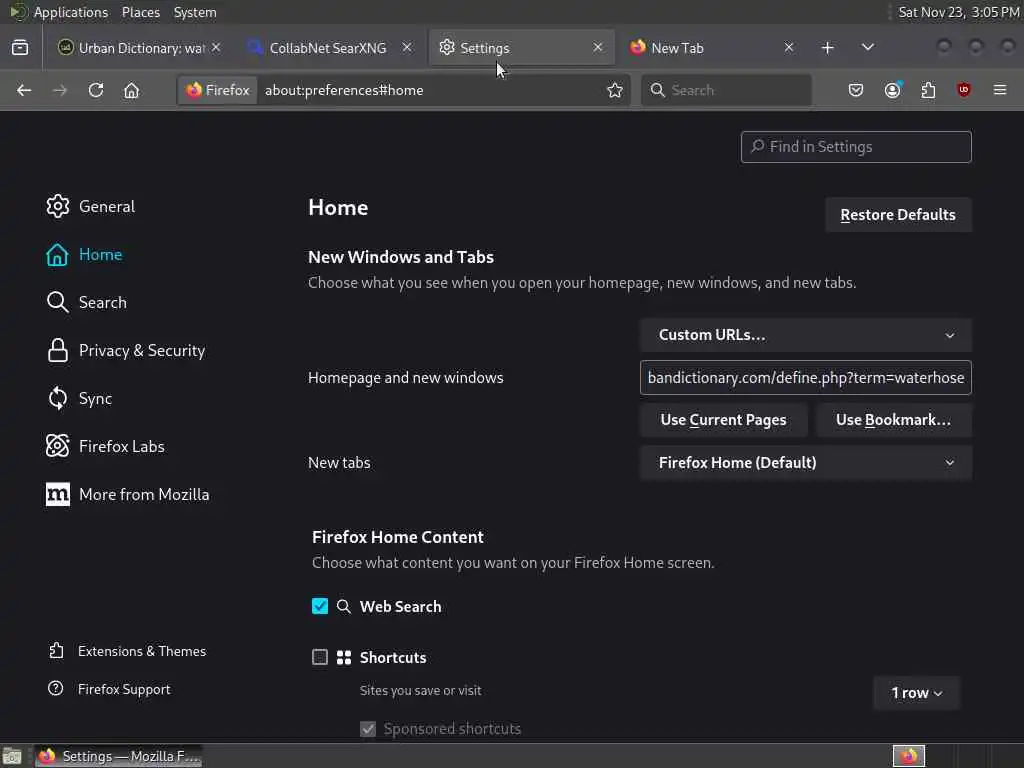List all tabs with the chevron
This screenshot has height=768, width=1024.
(x=867, y=47)
